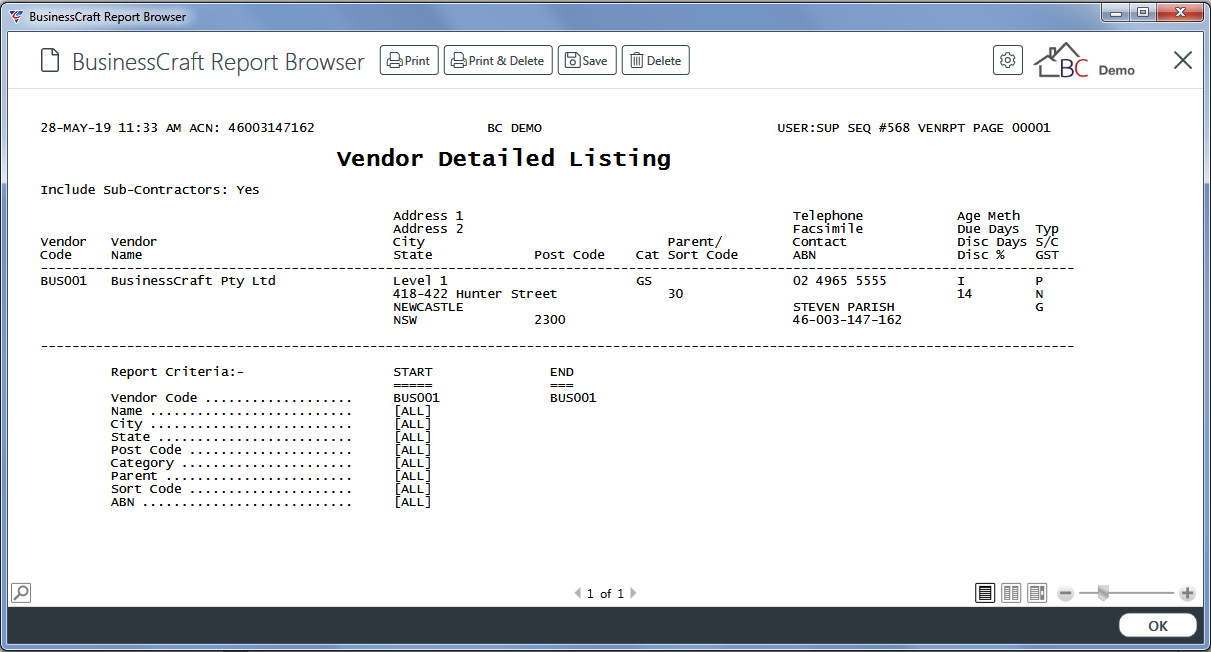
Task: Print the vendor report
Action: point(409,60)
